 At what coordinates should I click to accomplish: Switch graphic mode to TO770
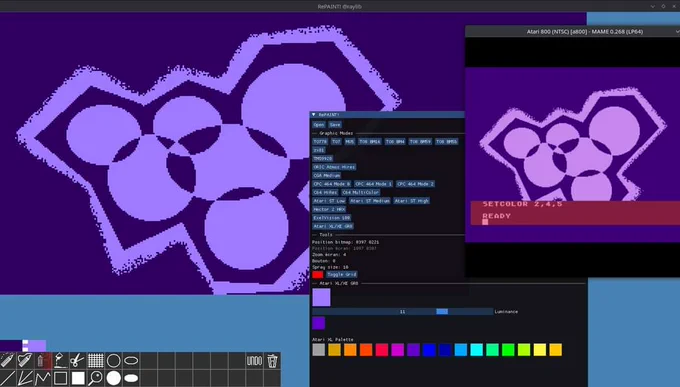[x=320, y=141]
